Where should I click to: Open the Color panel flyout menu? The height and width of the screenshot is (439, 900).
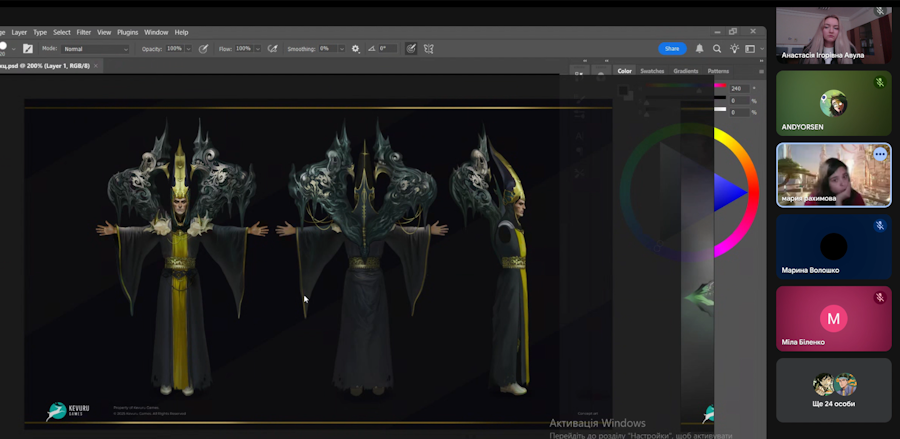pyautogui.click(x=761, y=71)
